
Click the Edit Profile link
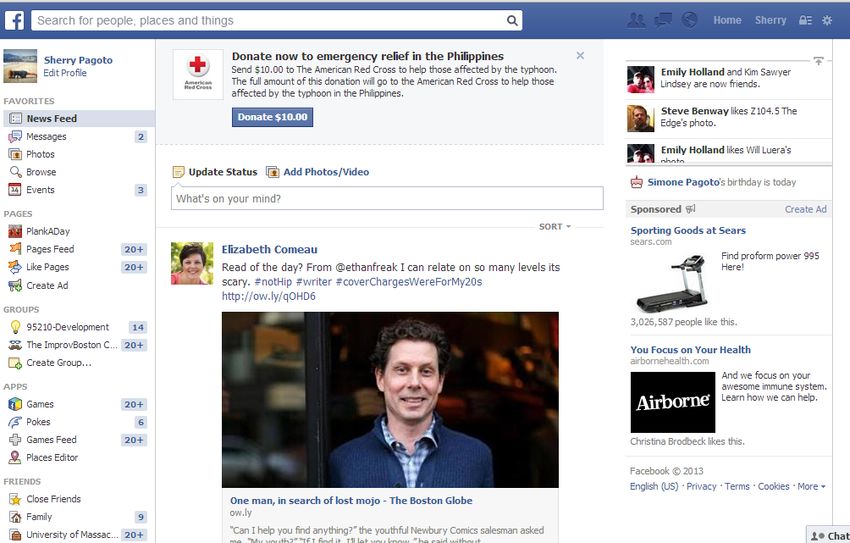(65, 73)
